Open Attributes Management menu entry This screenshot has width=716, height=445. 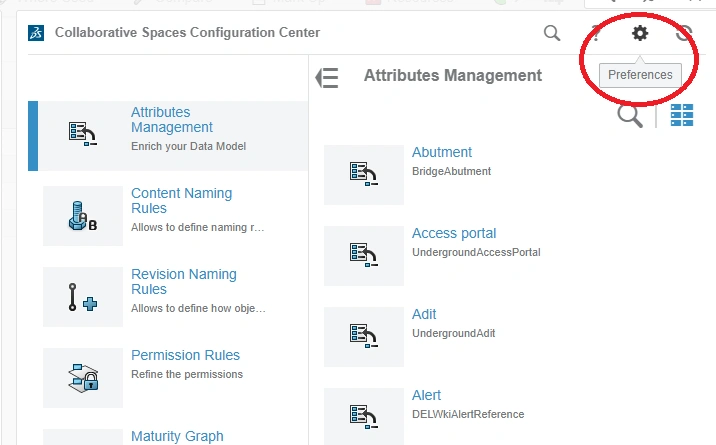point(171,120)
